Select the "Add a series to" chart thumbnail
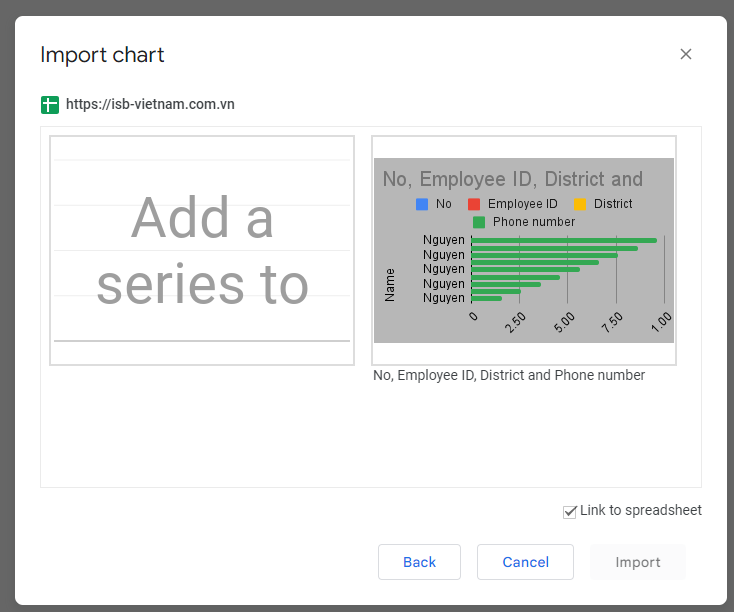734x612 pixels. 202,251
